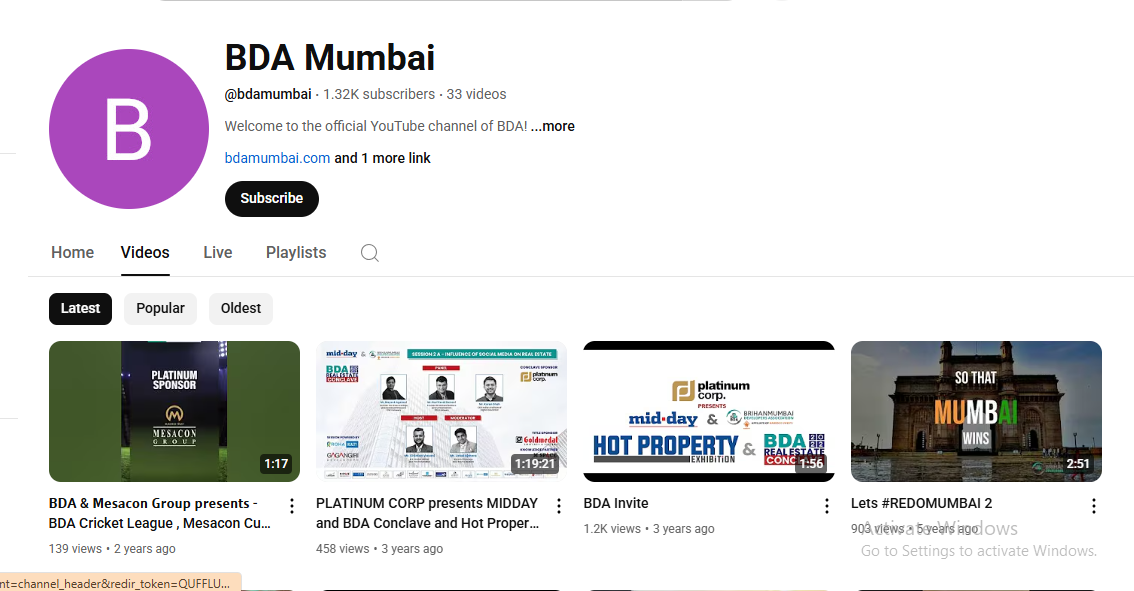Select the Latest sort chip
This screenshot has height=591, width=1134.
(x=80, y=309)
